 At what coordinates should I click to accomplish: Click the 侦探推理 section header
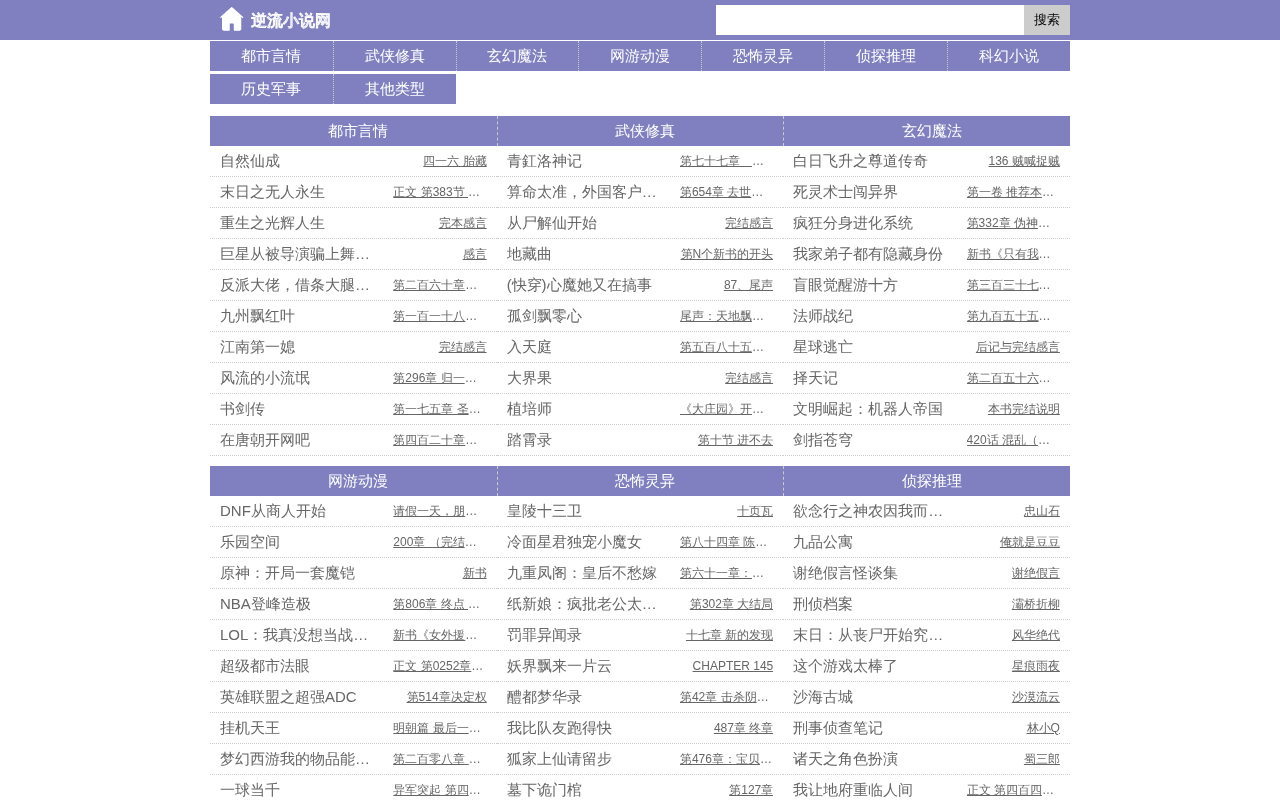coord(932,481)
